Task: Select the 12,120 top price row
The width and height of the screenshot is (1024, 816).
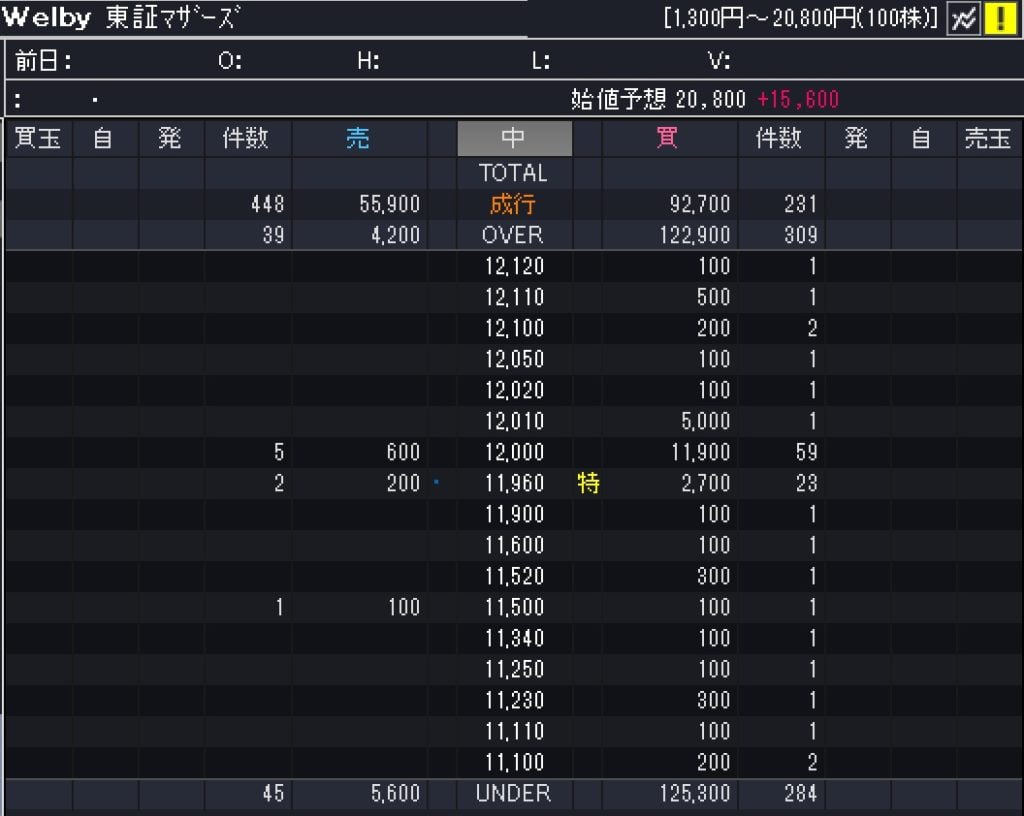Action: point(514,266)
